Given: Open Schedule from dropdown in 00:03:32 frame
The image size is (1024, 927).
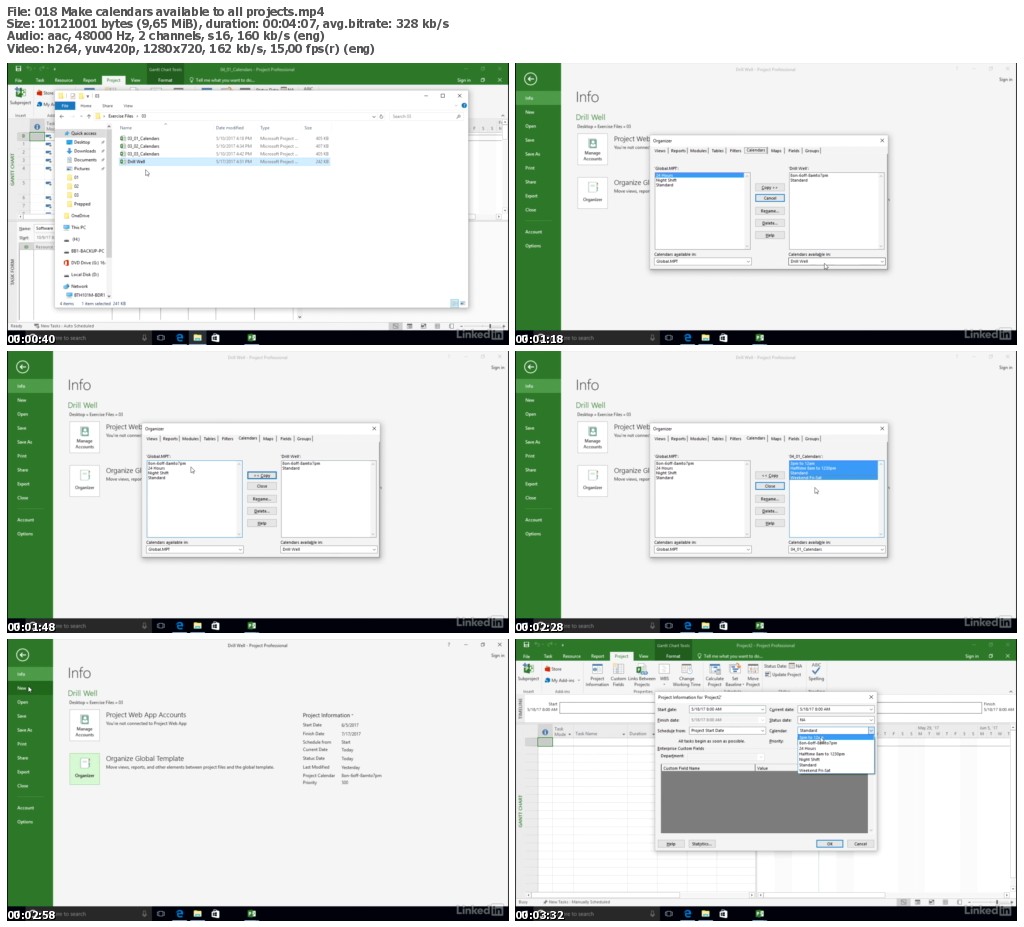Looking at the screenshot, I should [761, 730].
